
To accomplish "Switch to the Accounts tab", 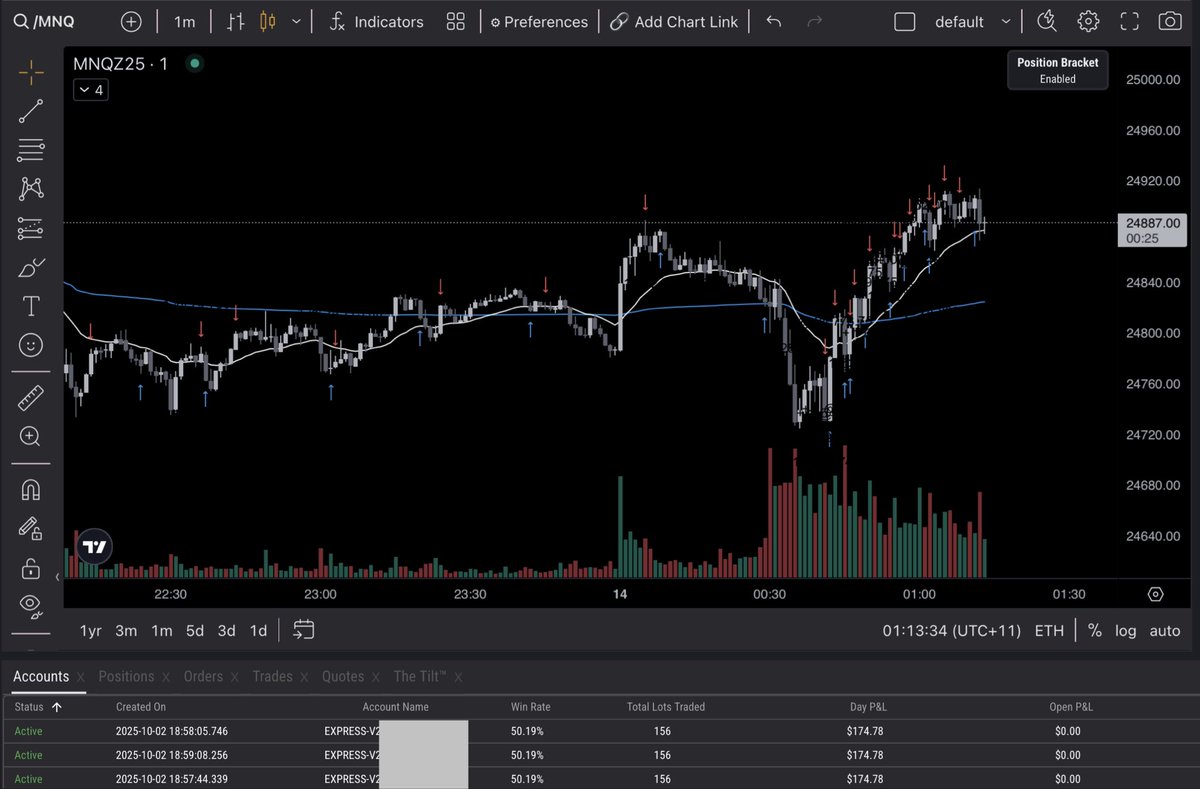I will pos(41,676).
